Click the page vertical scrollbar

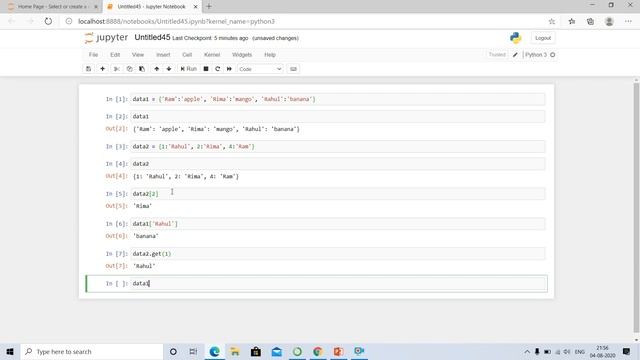point(636,207)
